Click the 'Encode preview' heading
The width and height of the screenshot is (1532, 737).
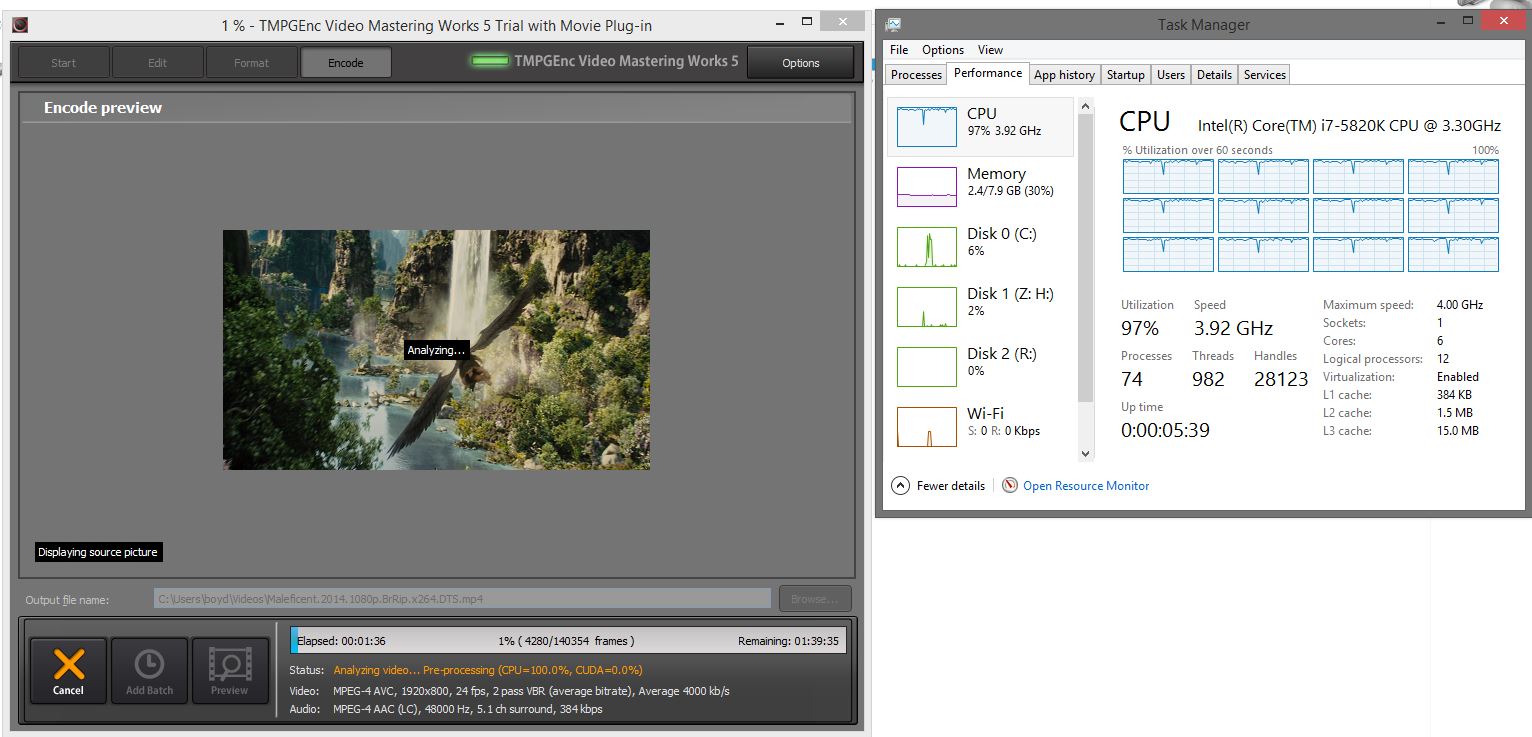(x=103, y=108)
